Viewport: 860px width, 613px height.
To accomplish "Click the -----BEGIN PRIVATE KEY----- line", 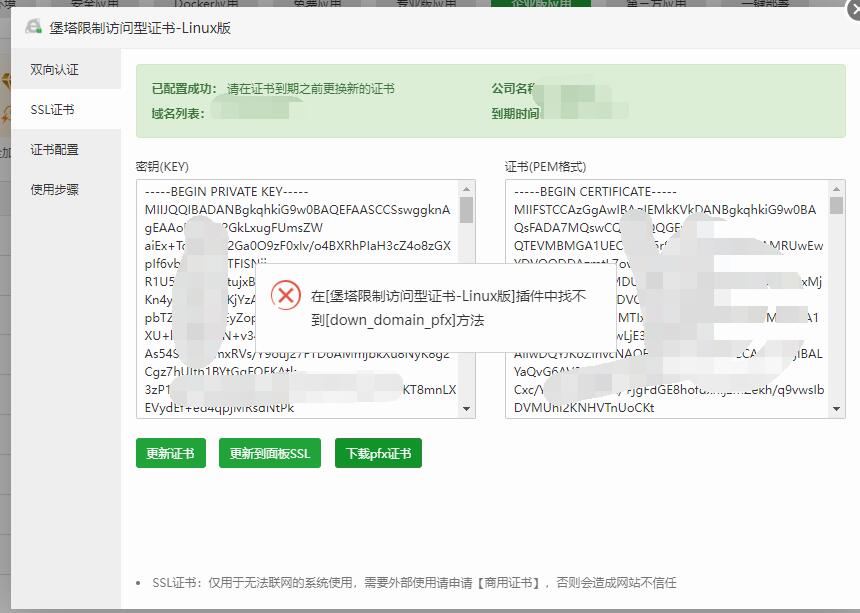I will 227,192.
